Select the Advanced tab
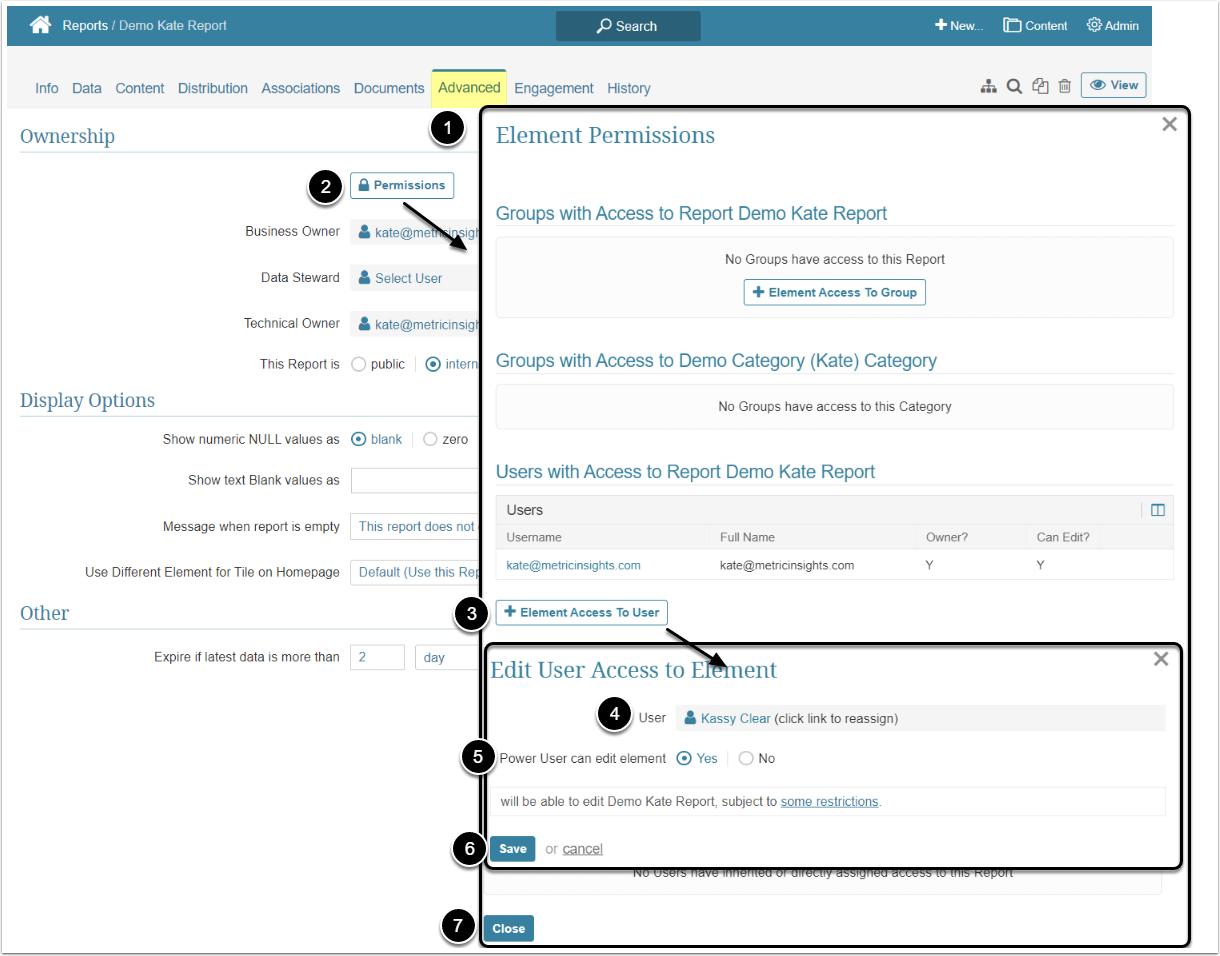1220x956 pixels. [x=469, y=88]
